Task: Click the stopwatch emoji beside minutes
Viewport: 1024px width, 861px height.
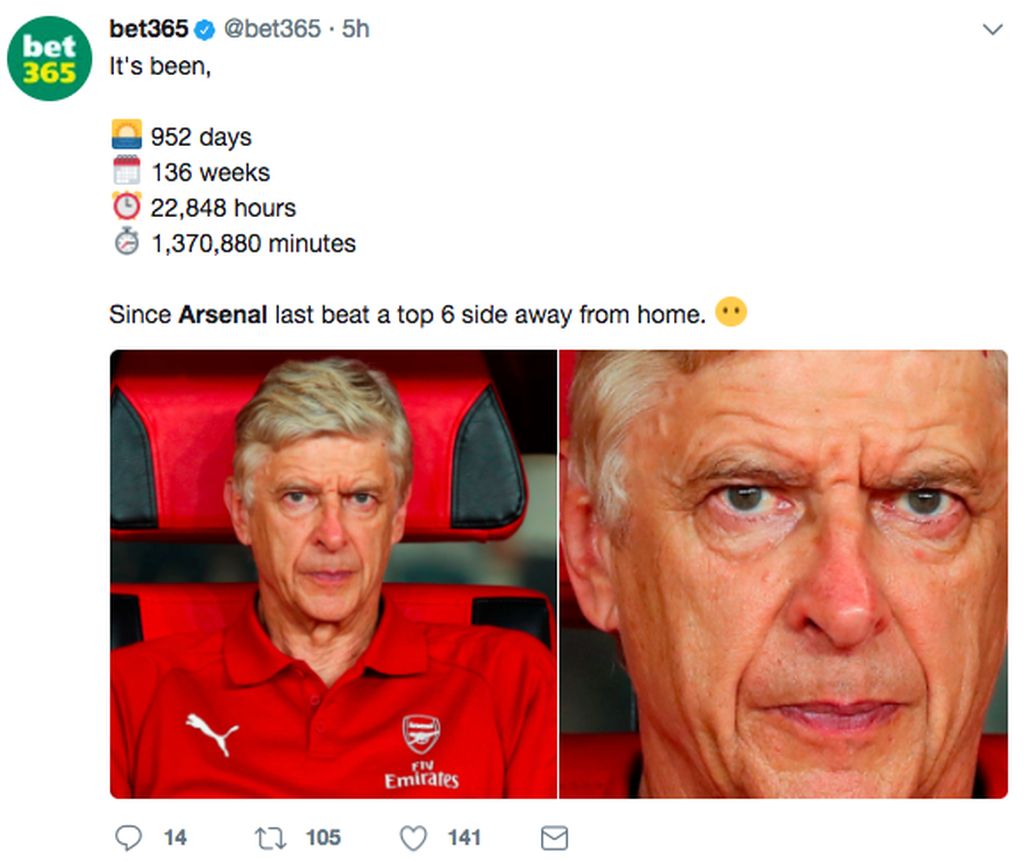Action: pyautogui.click(x=126, y=242)
